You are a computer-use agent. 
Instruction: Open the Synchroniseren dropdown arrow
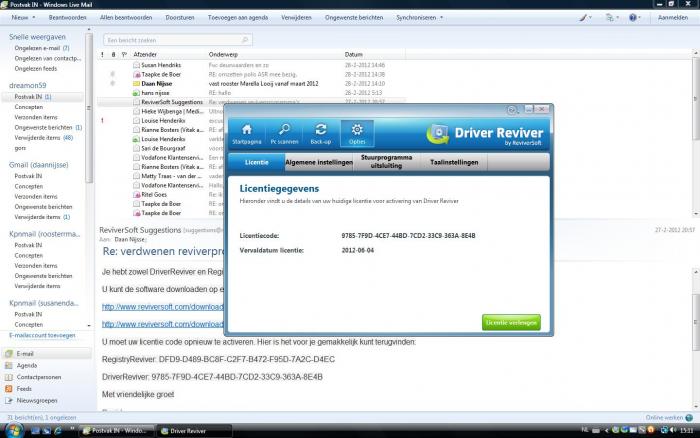tap(442, 18)
